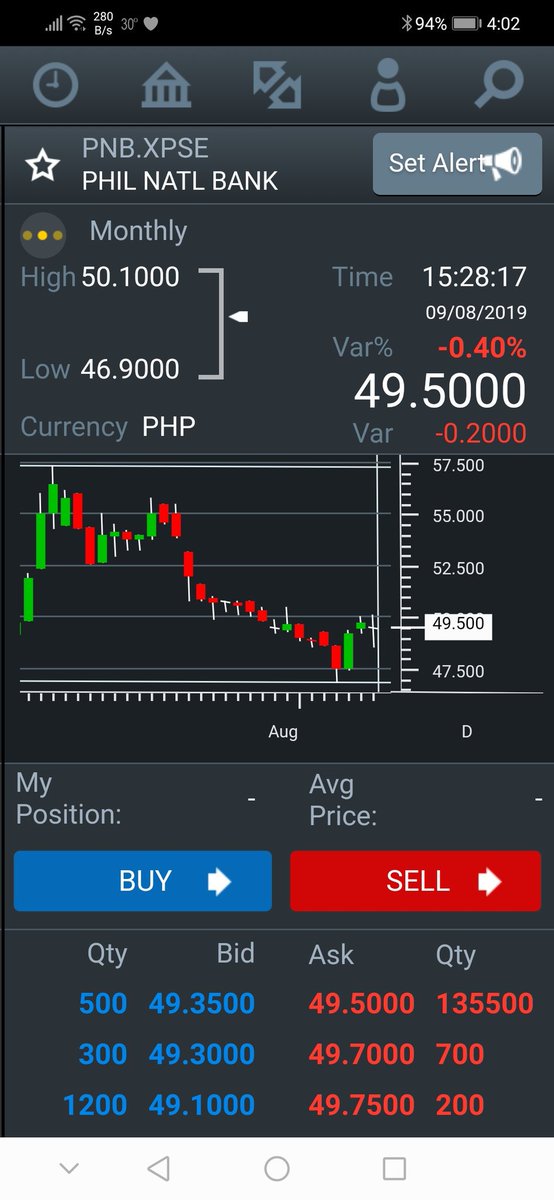The width and height of the screenshot is (554, 1200).
Task: Tap the Bluetooth icon in status bar
Action: tap(406, 23)
